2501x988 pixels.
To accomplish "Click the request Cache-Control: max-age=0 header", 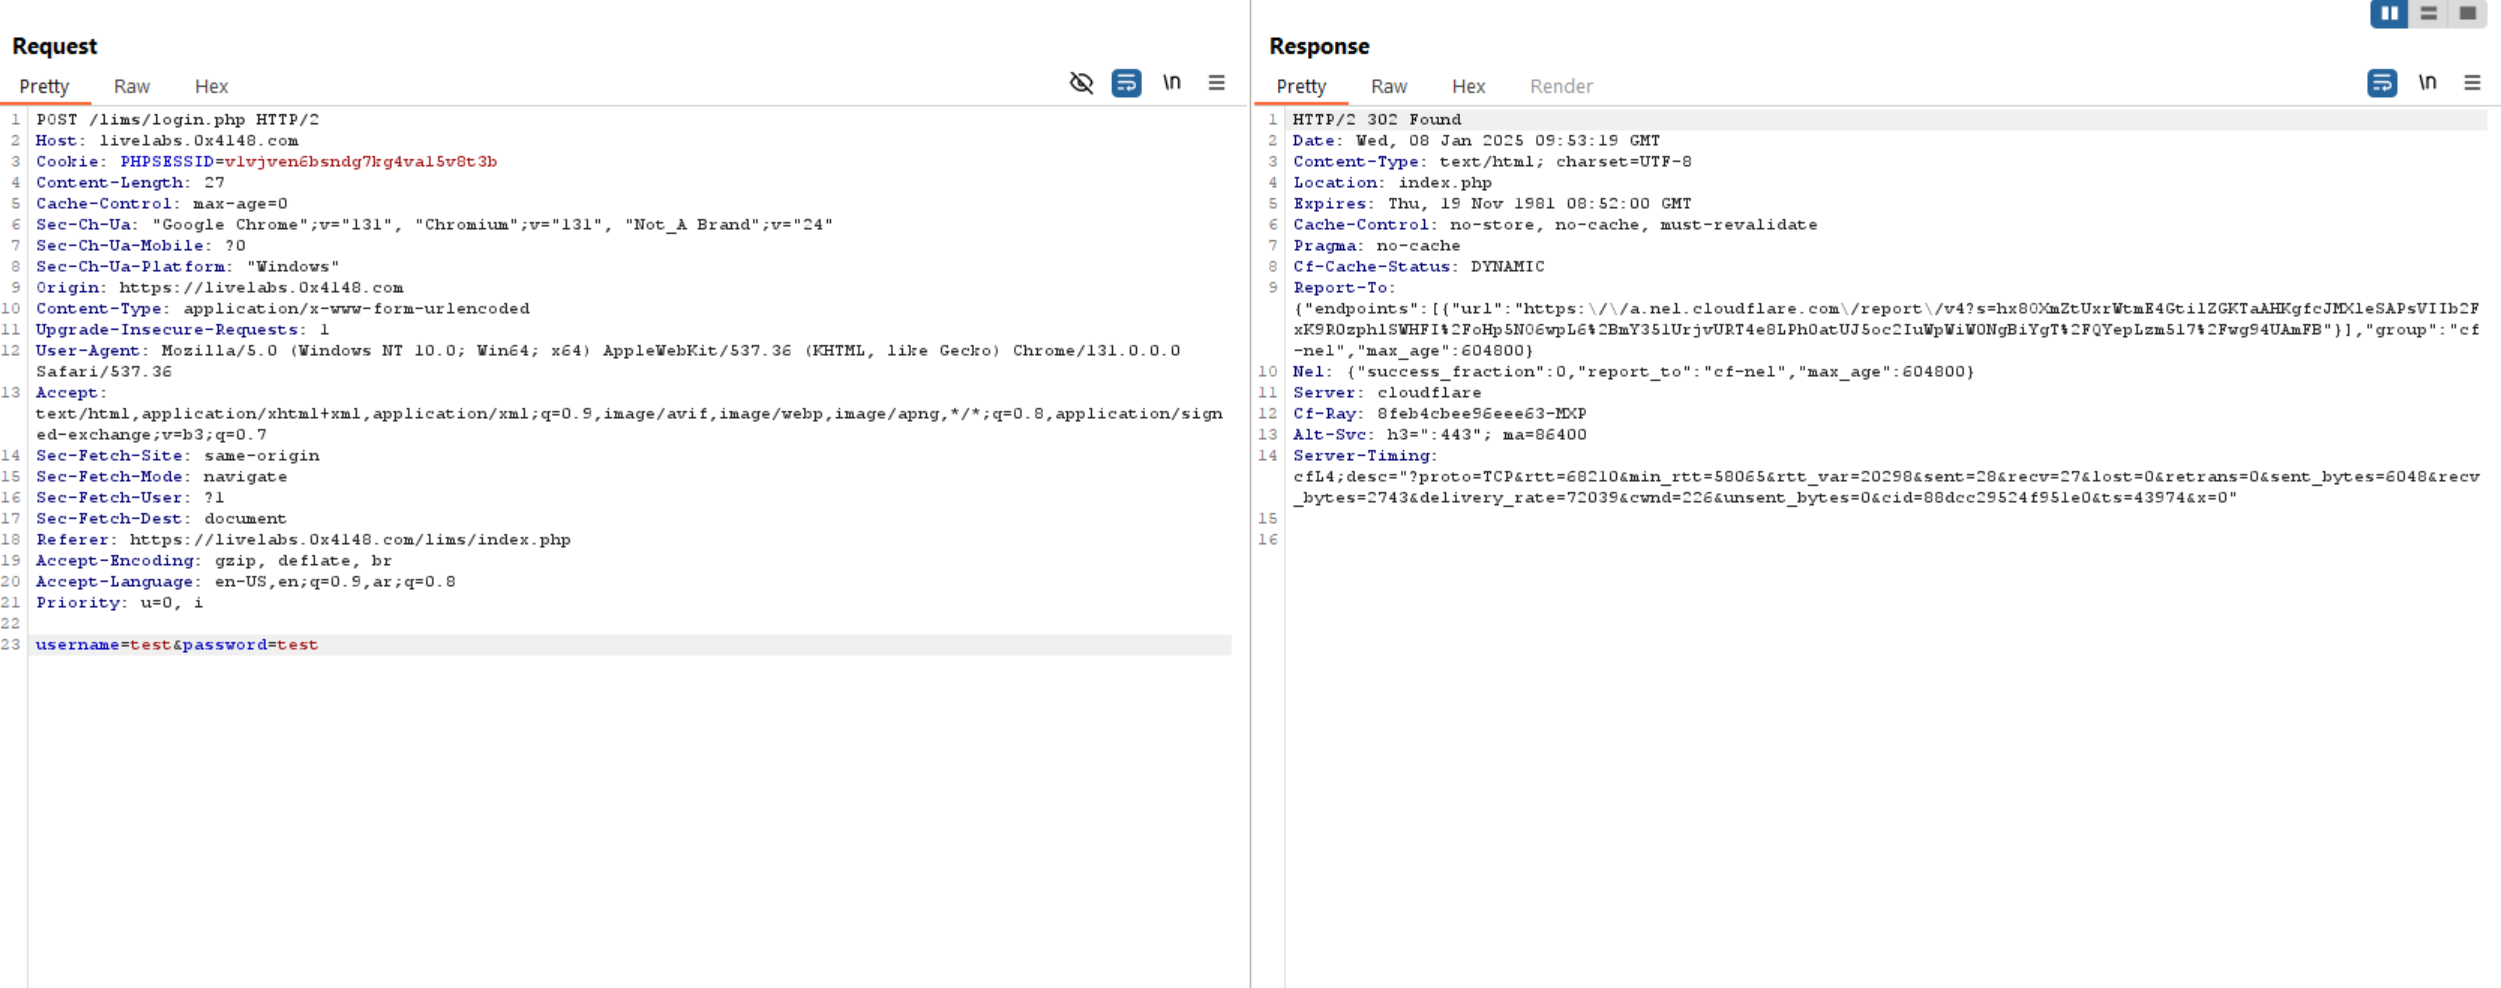I will (161, 204).
